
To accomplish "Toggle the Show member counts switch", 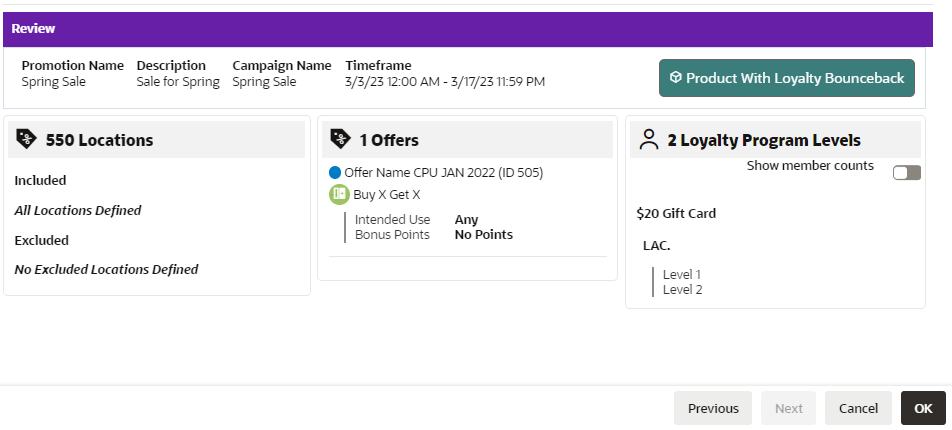I will click(x=906, y=173).
